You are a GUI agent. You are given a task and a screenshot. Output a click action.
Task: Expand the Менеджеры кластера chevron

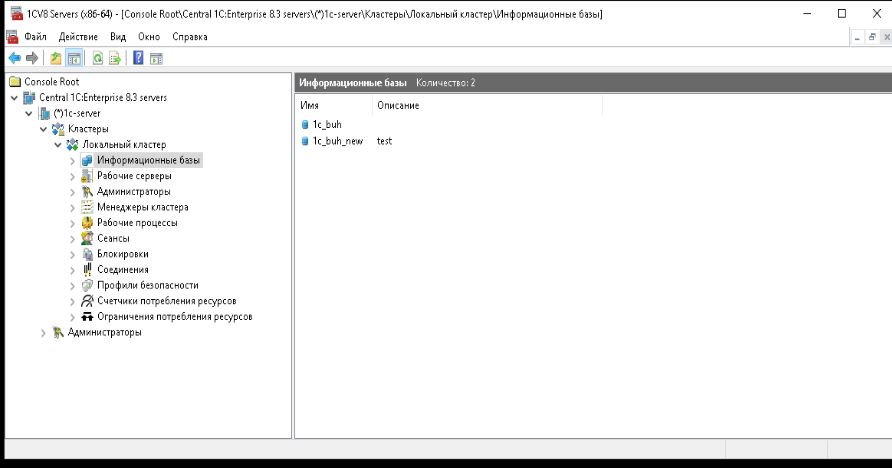(72, 208)
